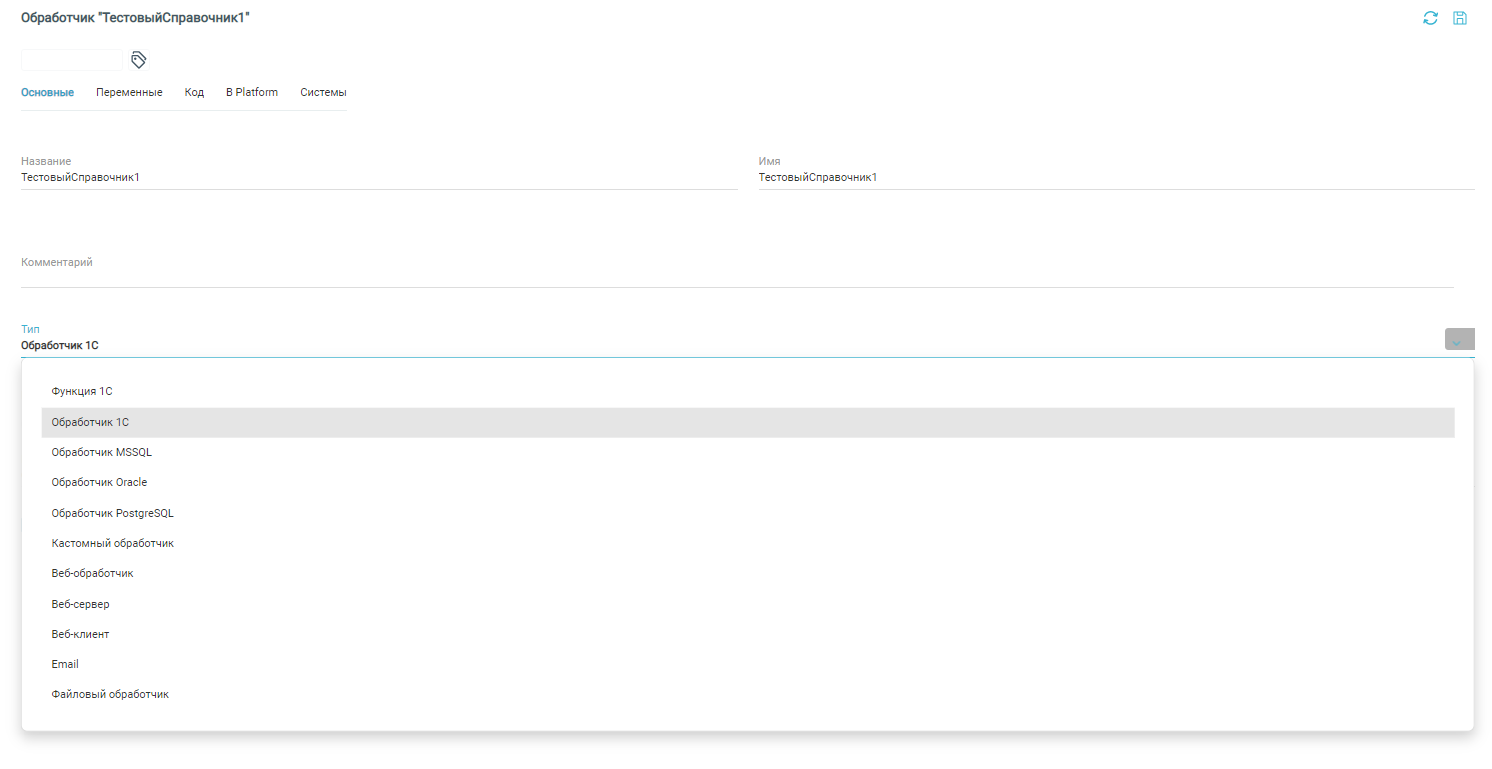
Task: Focus the Имя input field
Action: point(1115,178)
